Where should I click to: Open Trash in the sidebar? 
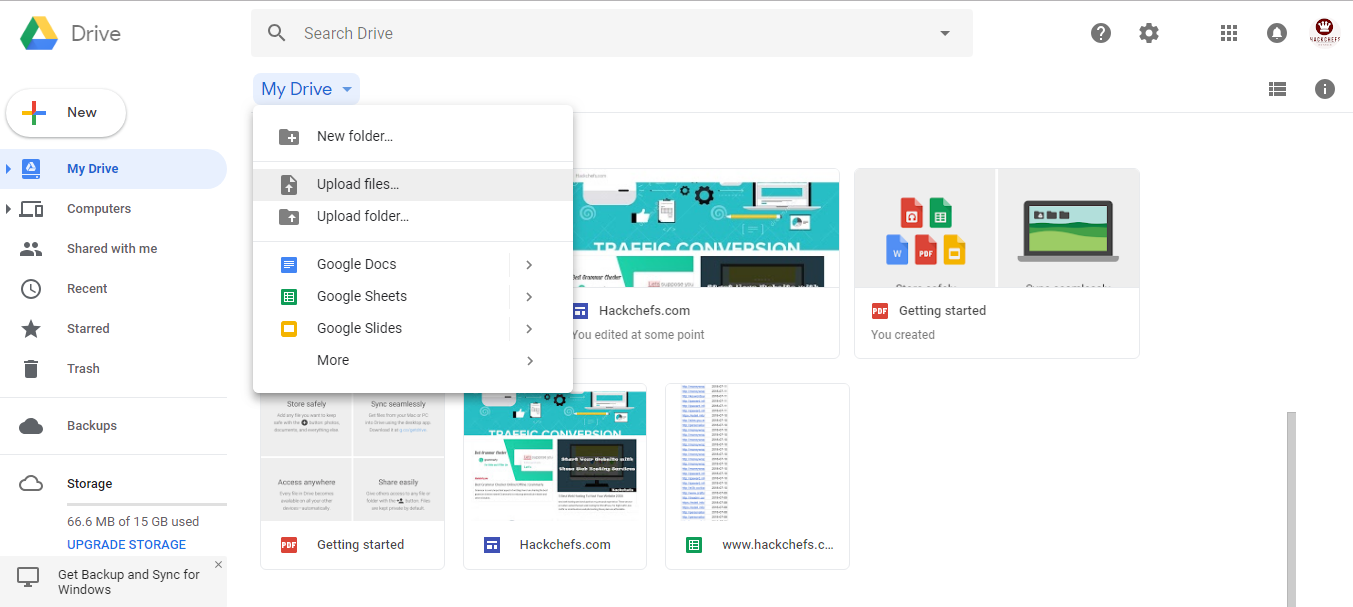[113, 368]
